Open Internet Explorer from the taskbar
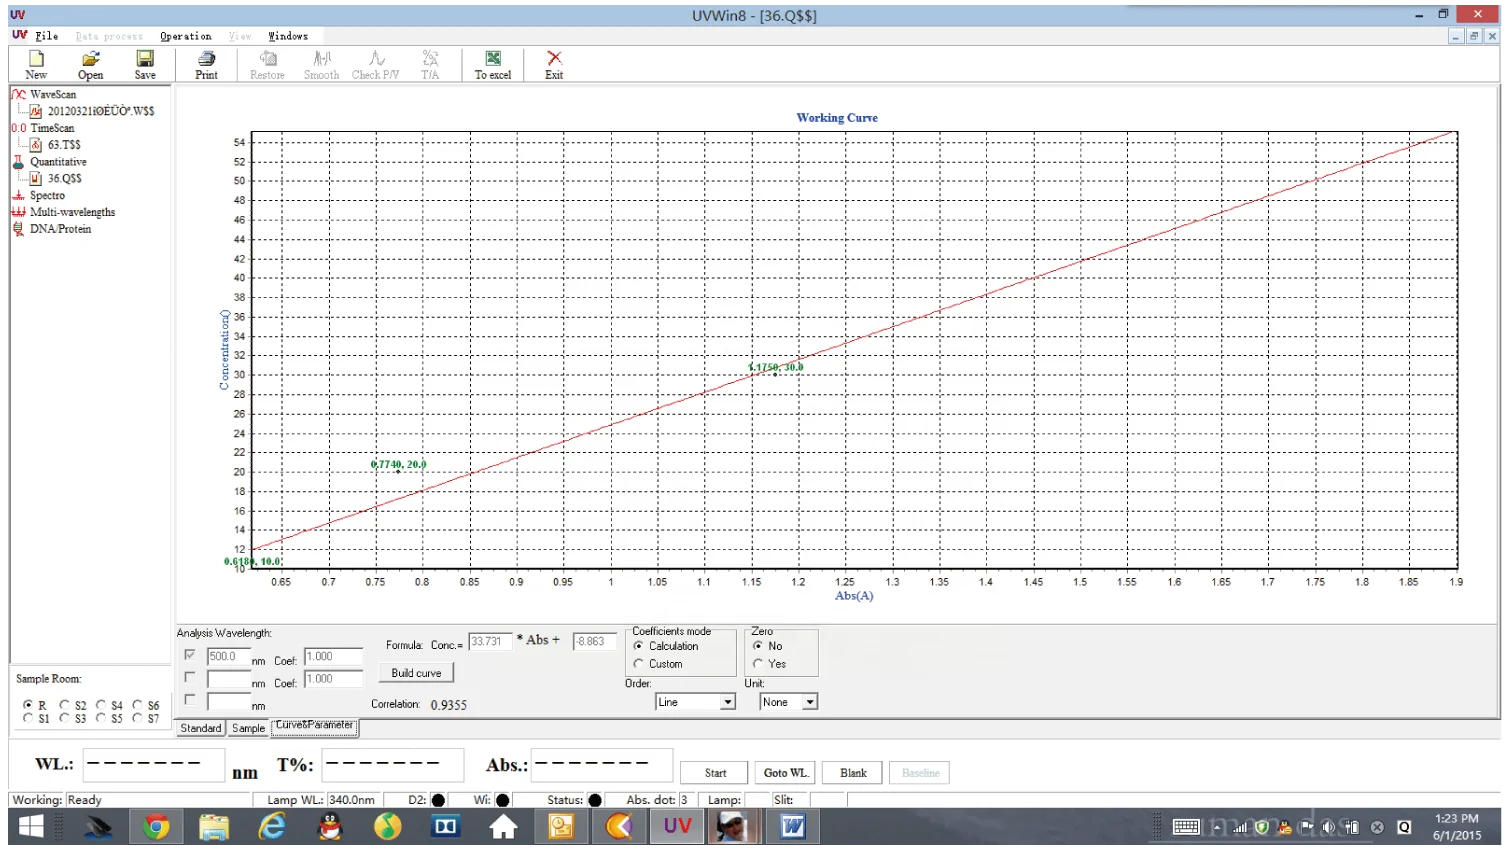1510x850 pixels. pos(271,827)
